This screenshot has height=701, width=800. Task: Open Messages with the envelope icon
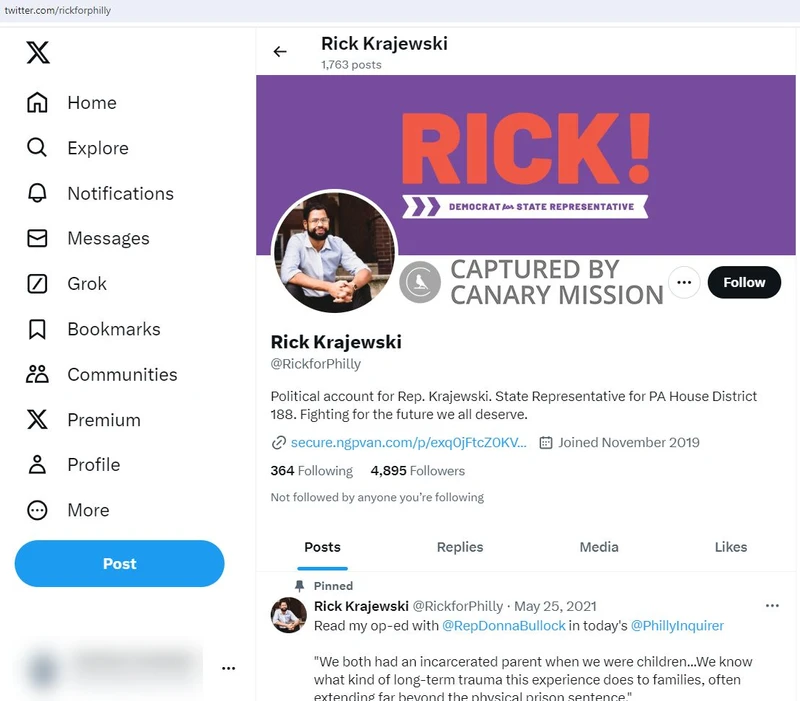click(37, 238)
